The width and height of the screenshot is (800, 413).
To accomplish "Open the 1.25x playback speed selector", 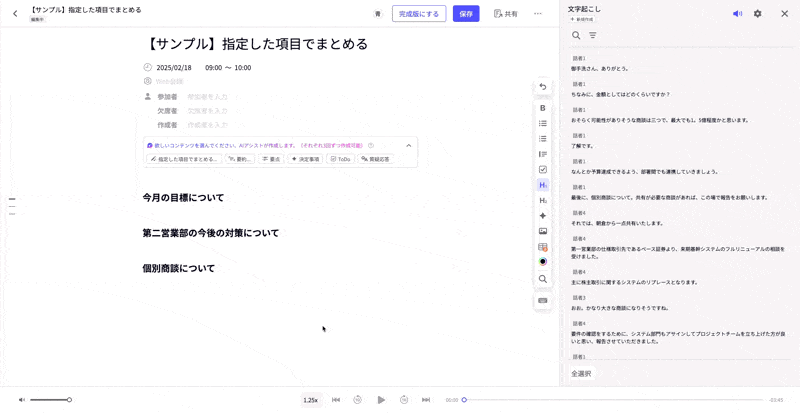I will 310,400.
